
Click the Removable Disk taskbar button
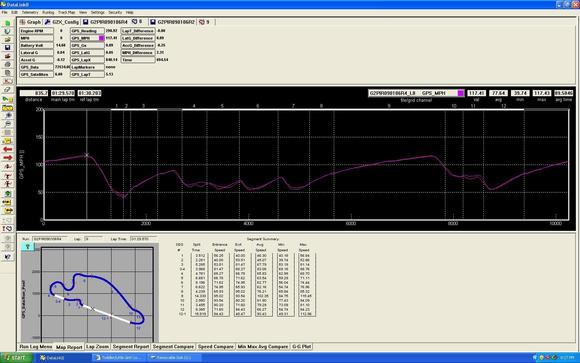click(x=174, y=357)
